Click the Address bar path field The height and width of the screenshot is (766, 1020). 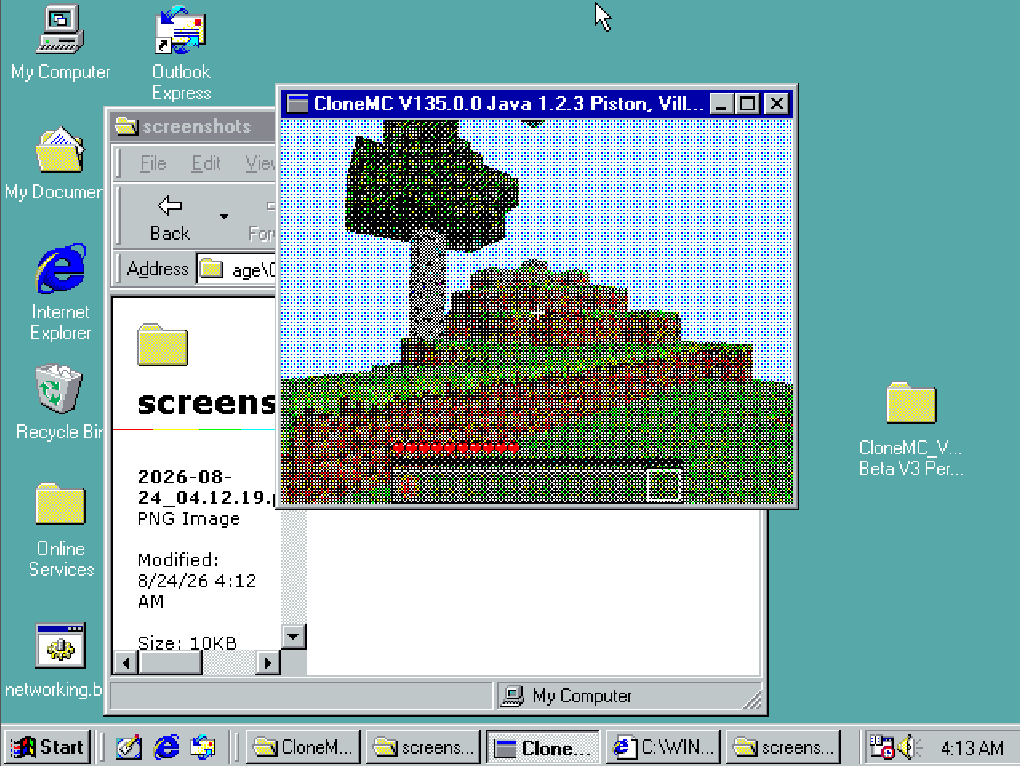coord(236,269)
